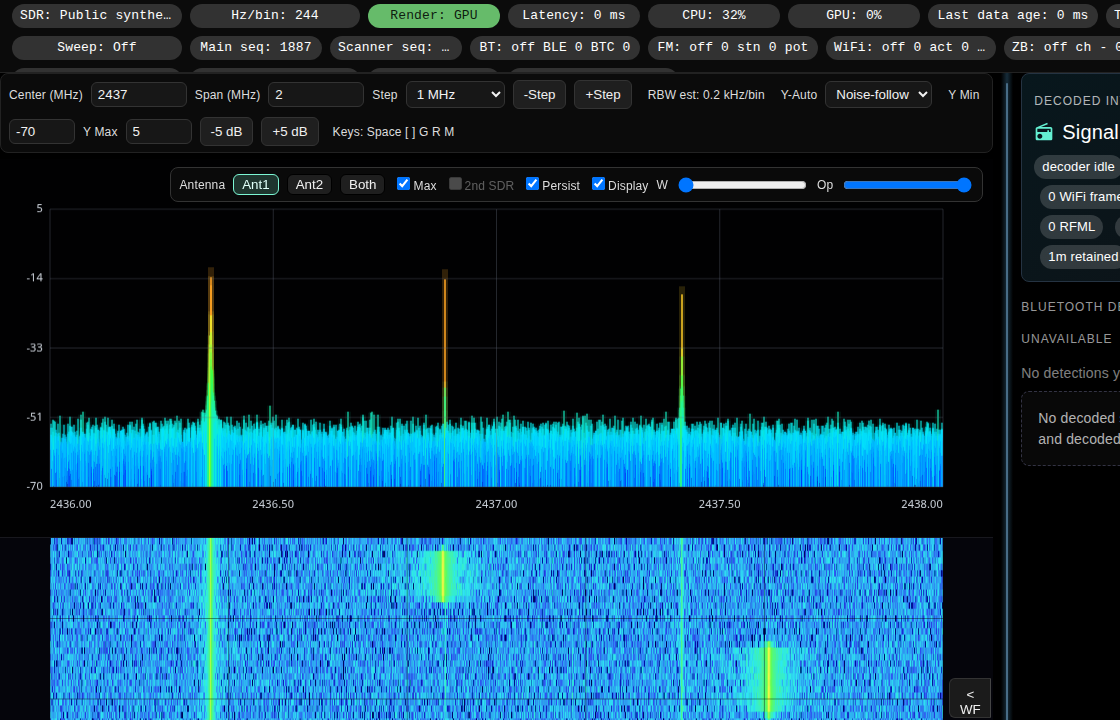This screenshot has height=720, width=1120.
Task: Click the RBW est: 0.2 kHz/bin label
Action: click(706, 94)
